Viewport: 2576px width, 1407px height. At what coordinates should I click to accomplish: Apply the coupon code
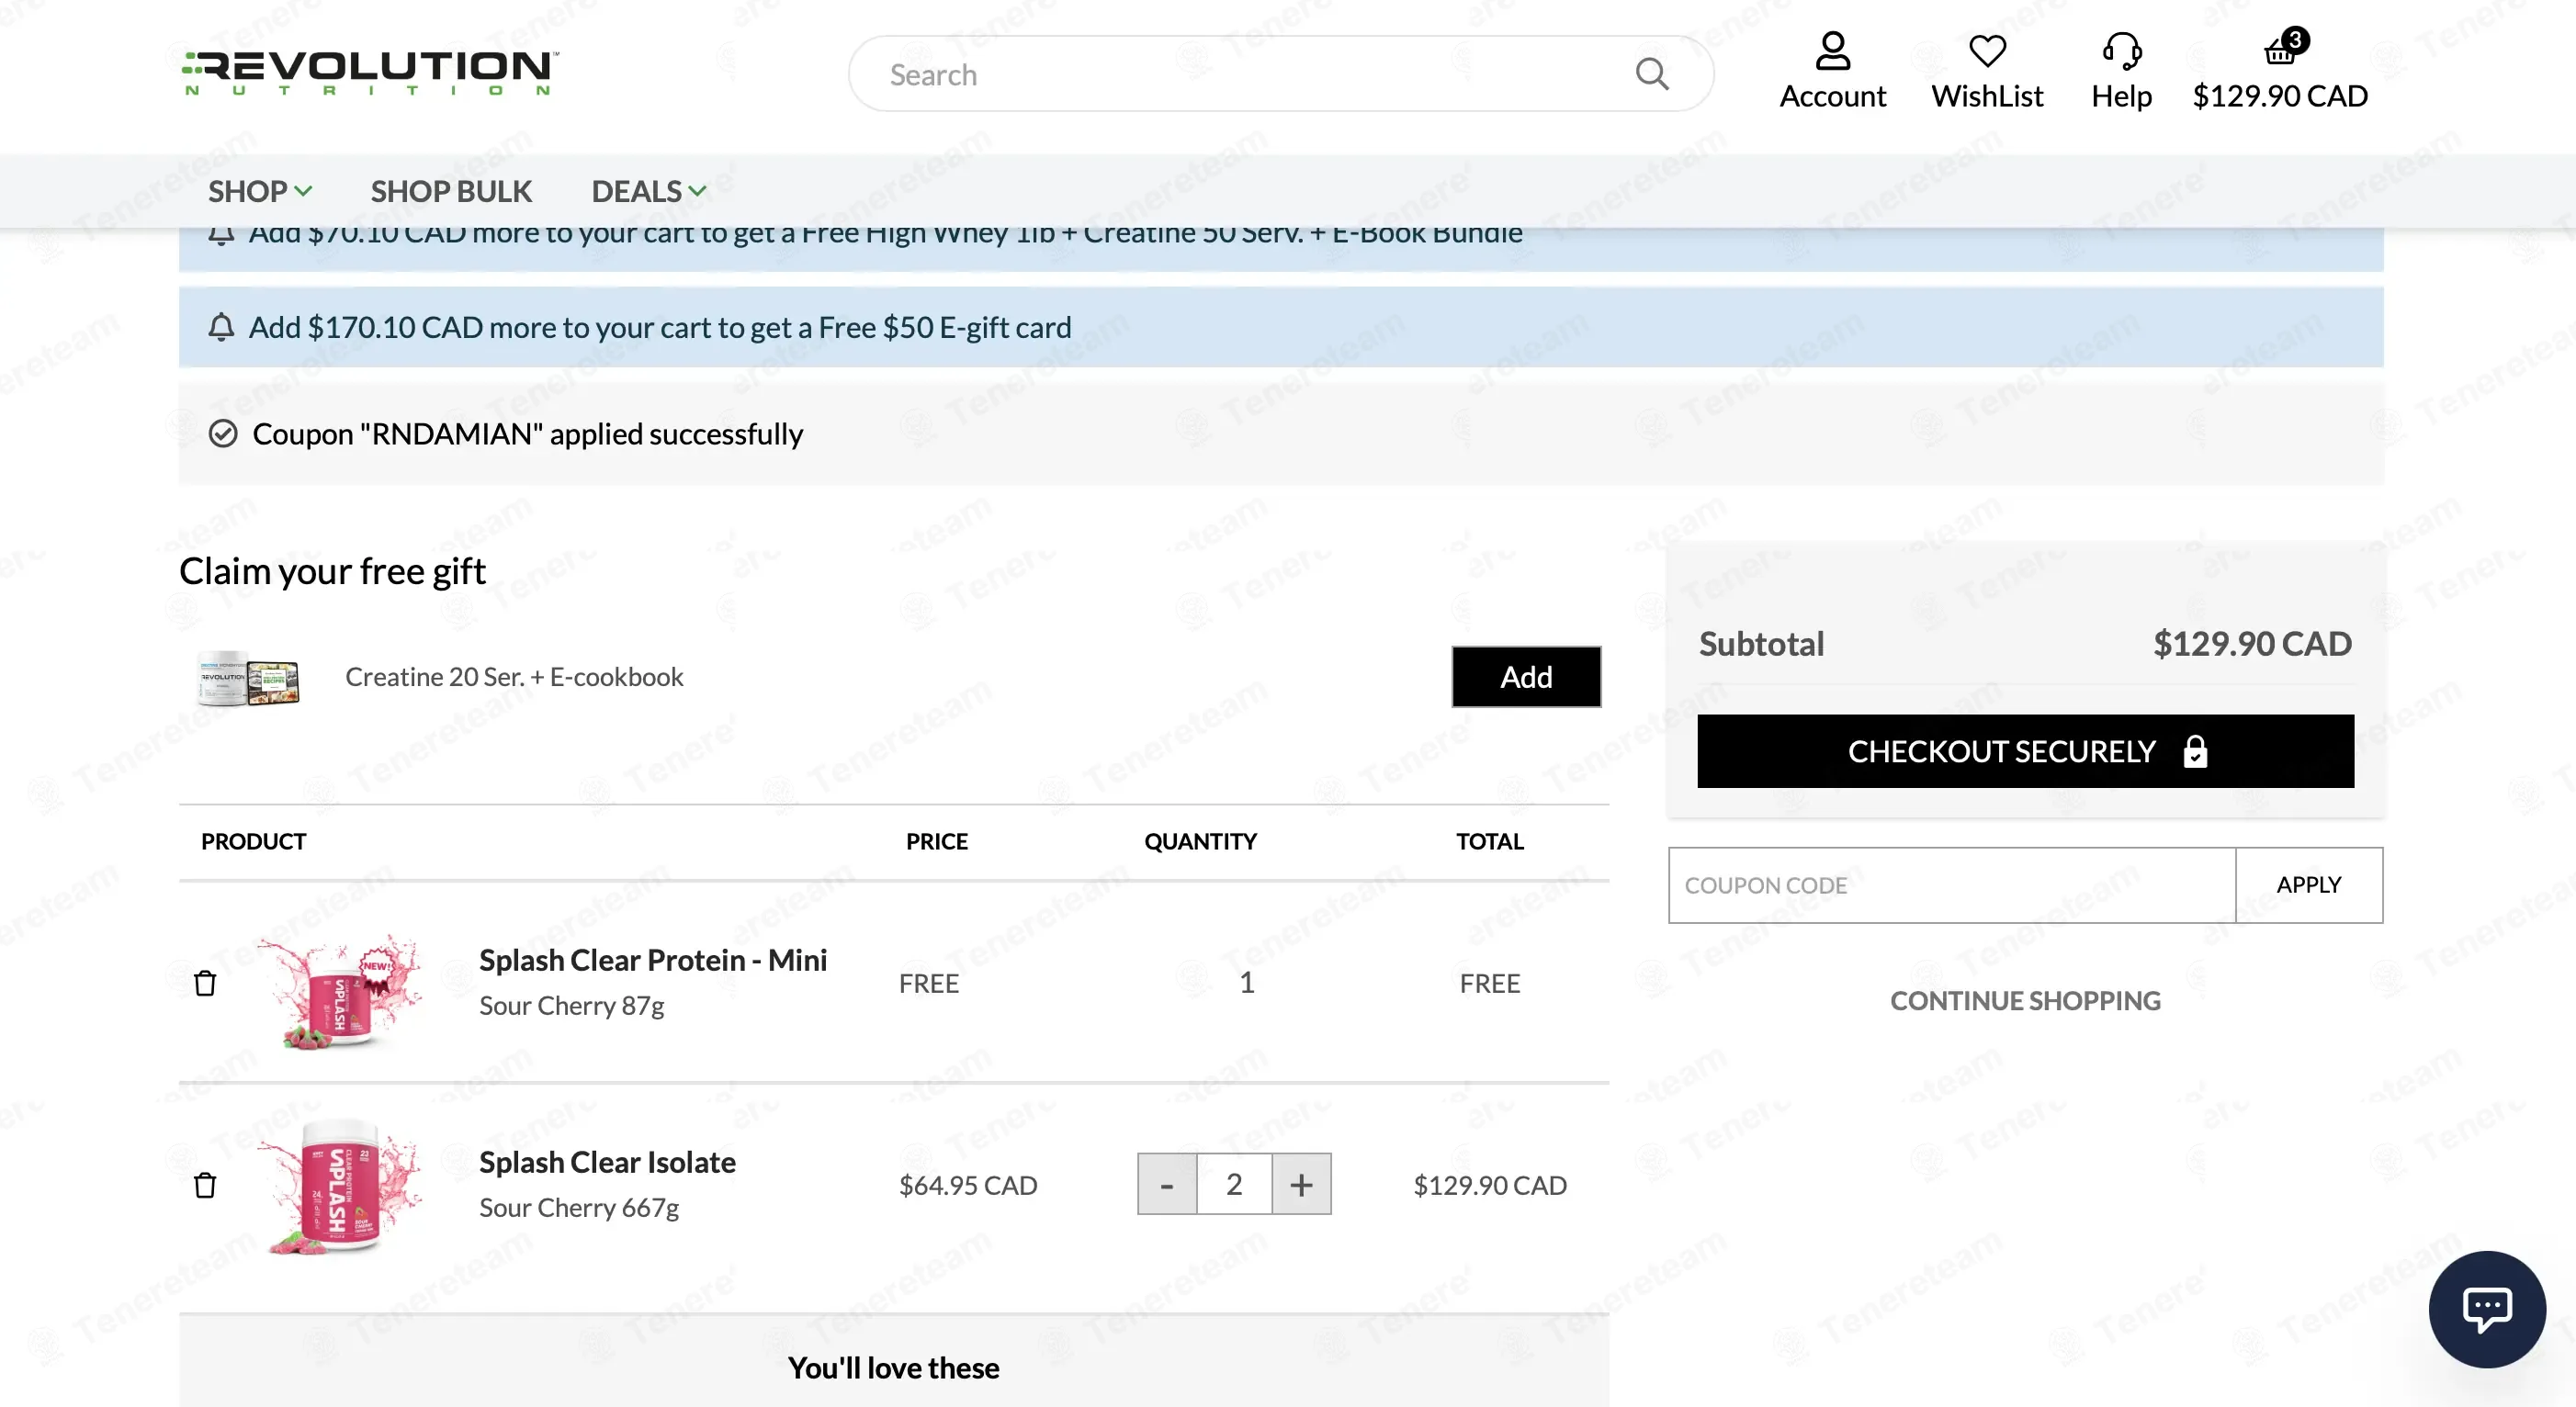pos(2308,885)
